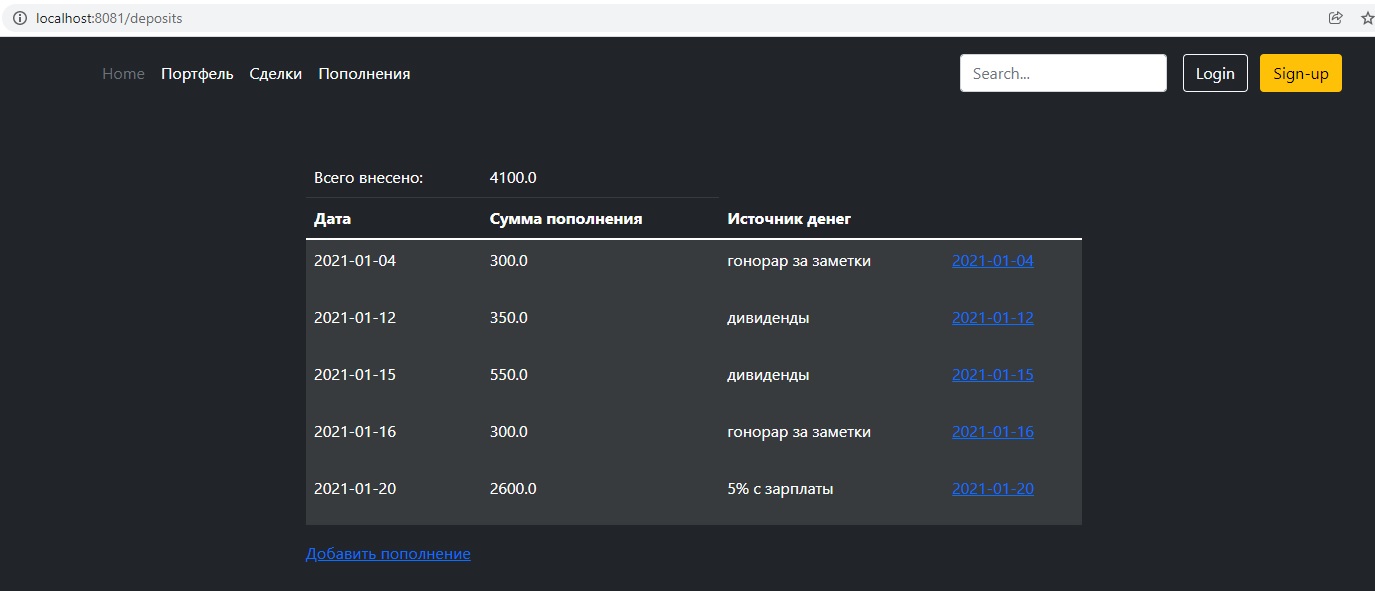The image size is (1375, 591).
Task: Open the 2021-01-16 deposit link
Action: tap(992, 431)
